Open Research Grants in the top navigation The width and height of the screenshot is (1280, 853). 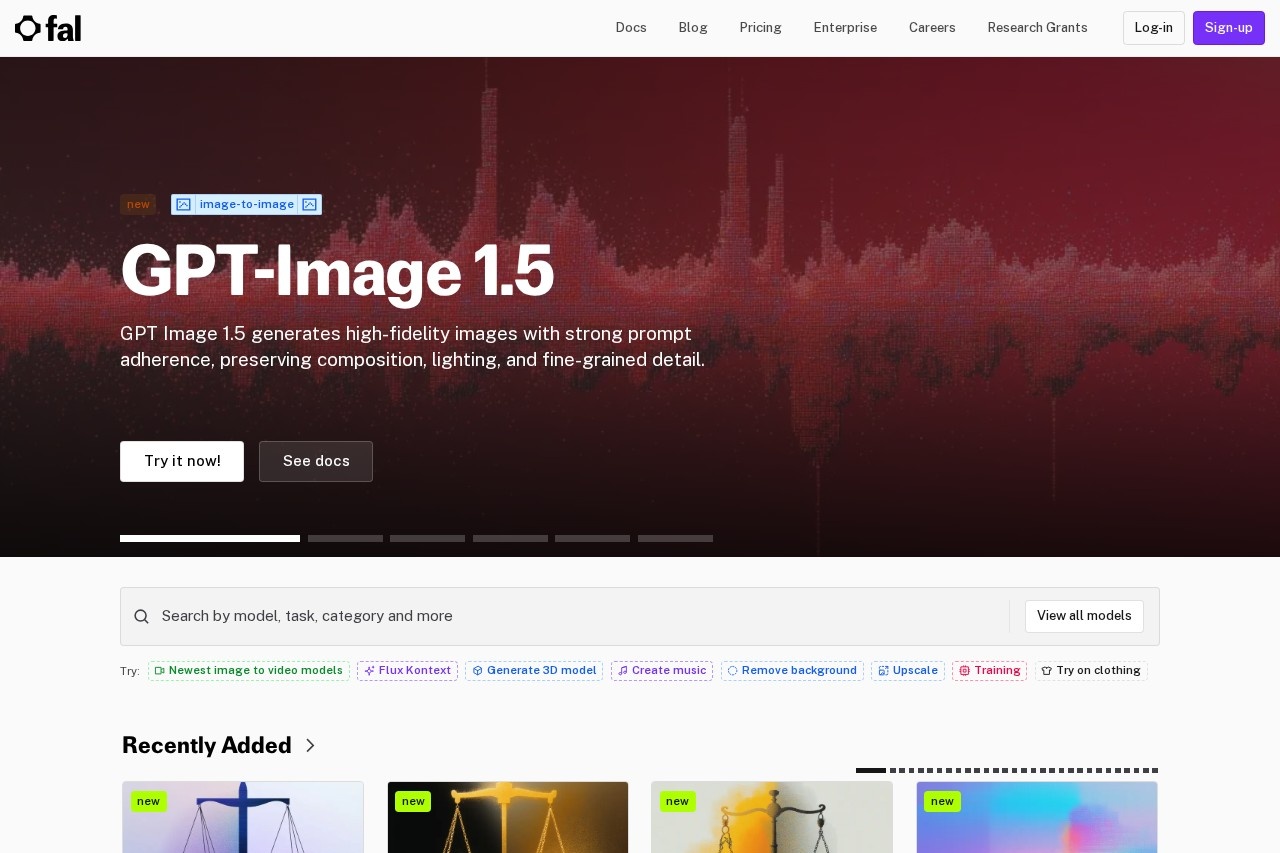pos(1037,28)
